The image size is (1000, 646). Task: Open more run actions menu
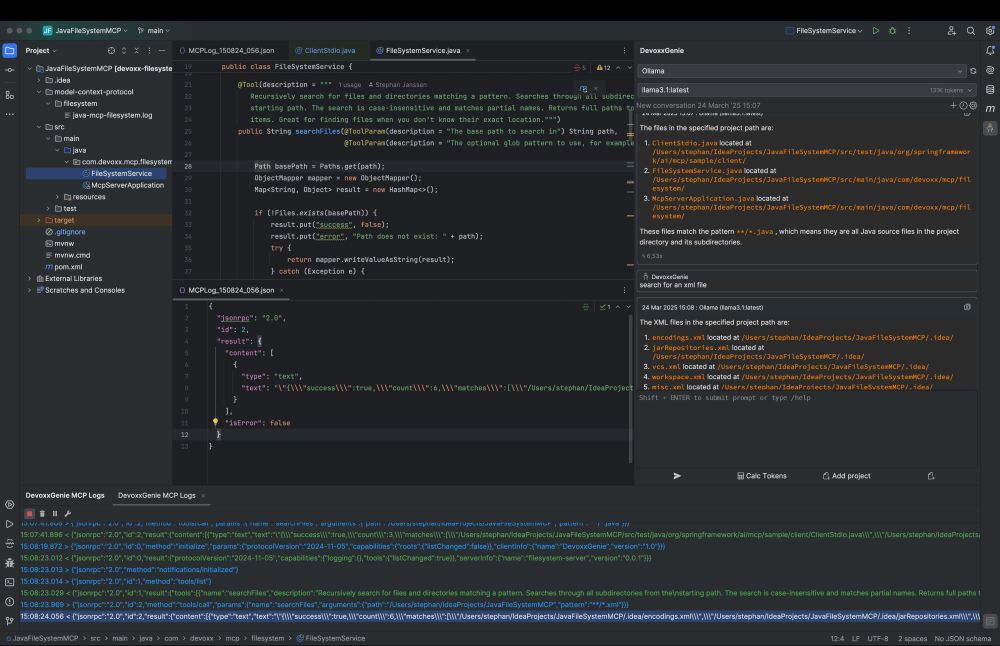click(909, 31)
